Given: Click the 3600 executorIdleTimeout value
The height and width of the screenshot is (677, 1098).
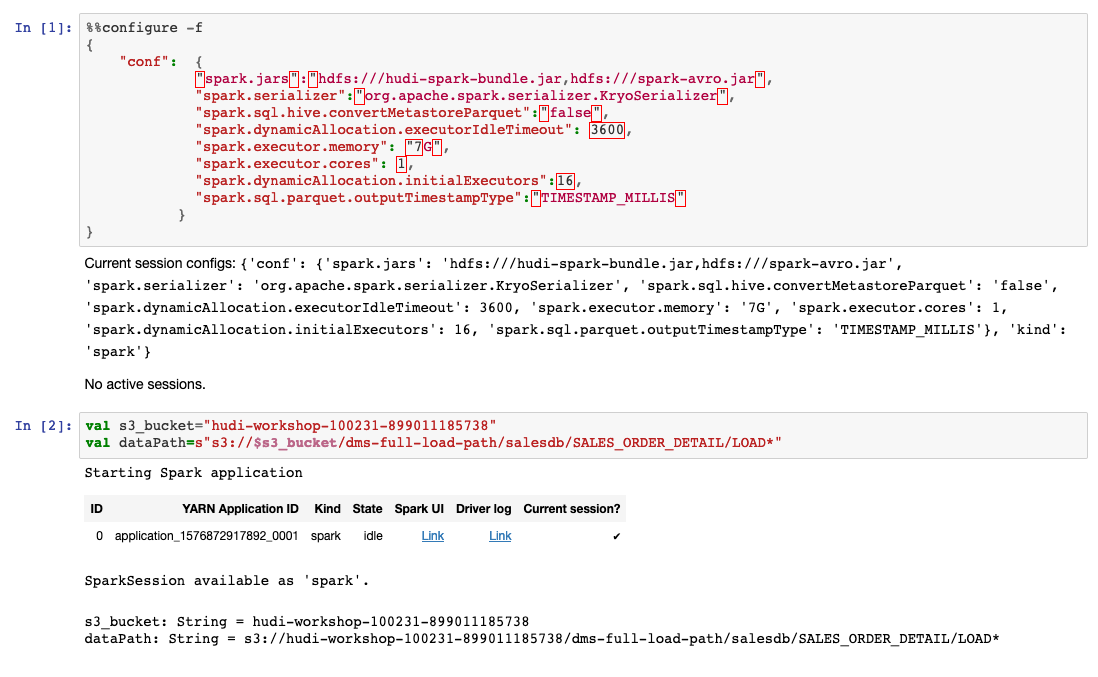Looking at the screenshot, I should [607, 130].
